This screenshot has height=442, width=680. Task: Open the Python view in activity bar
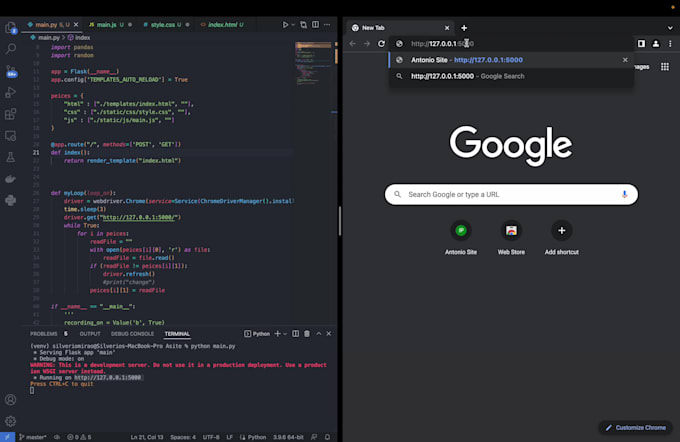(10, 200)
